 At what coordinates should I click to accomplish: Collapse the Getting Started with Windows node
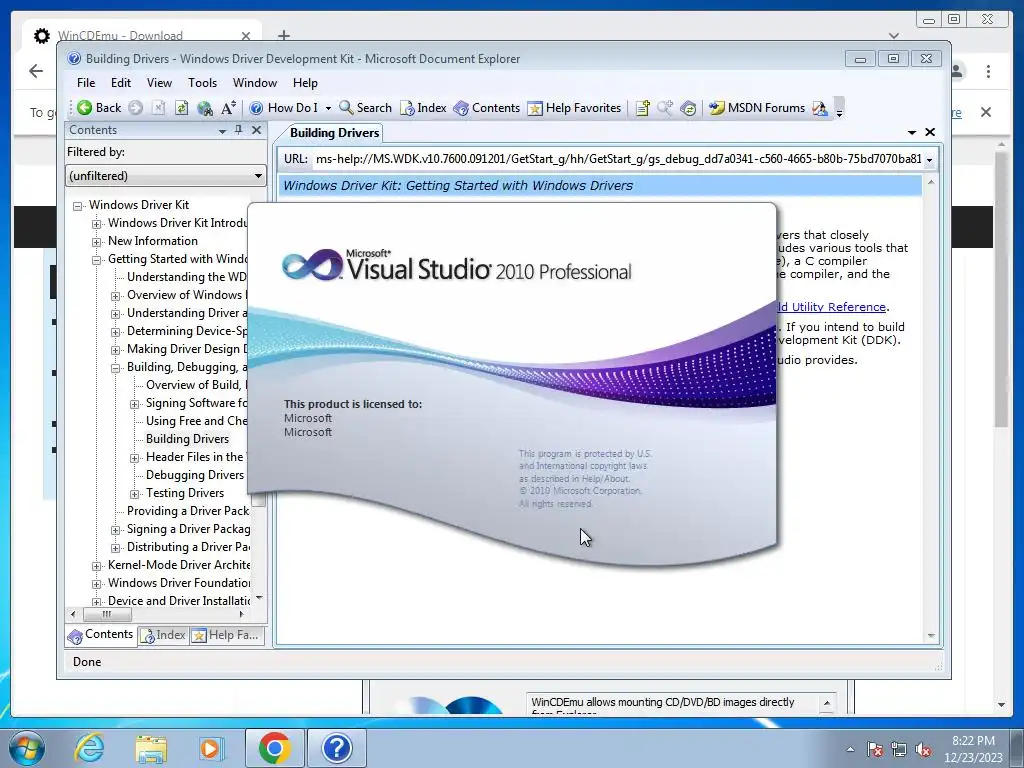pos(97,260)
